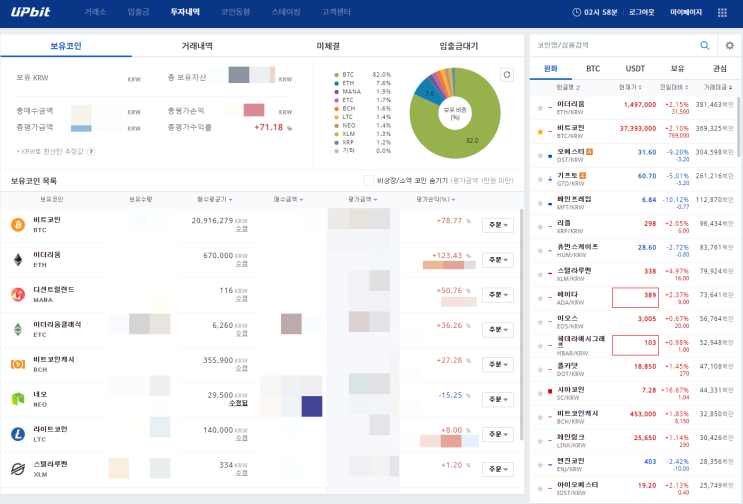This screenshot has width=743, height=504.
Task: Click the 로그아웃 link
Action: (642, 12)
